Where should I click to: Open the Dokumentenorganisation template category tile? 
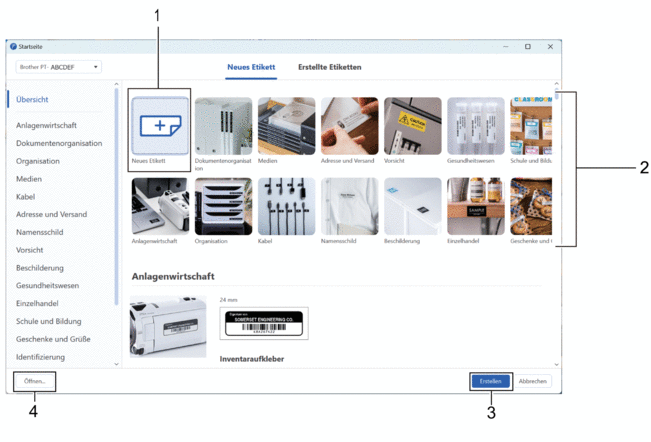tap(223, 126)
